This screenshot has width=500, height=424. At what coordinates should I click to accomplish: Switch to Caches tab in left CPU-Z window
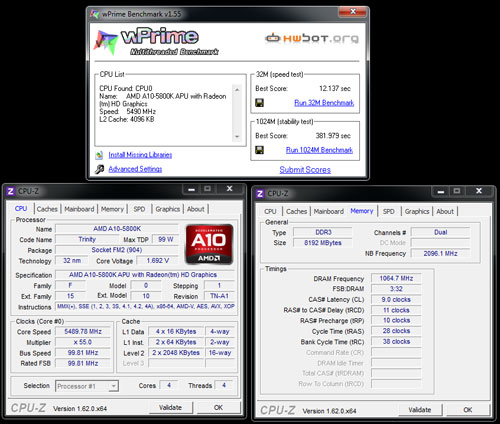[47, 209]
